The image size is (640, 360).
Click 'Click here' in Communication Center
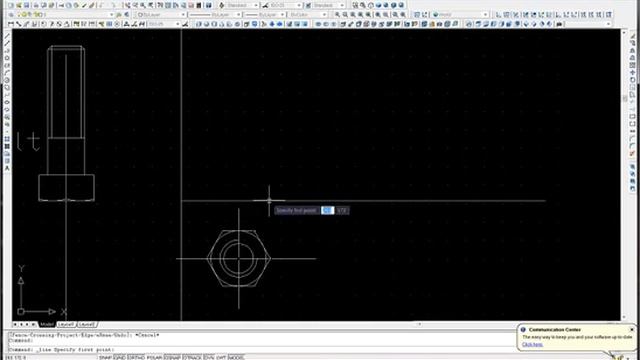(x=532, y=344)
